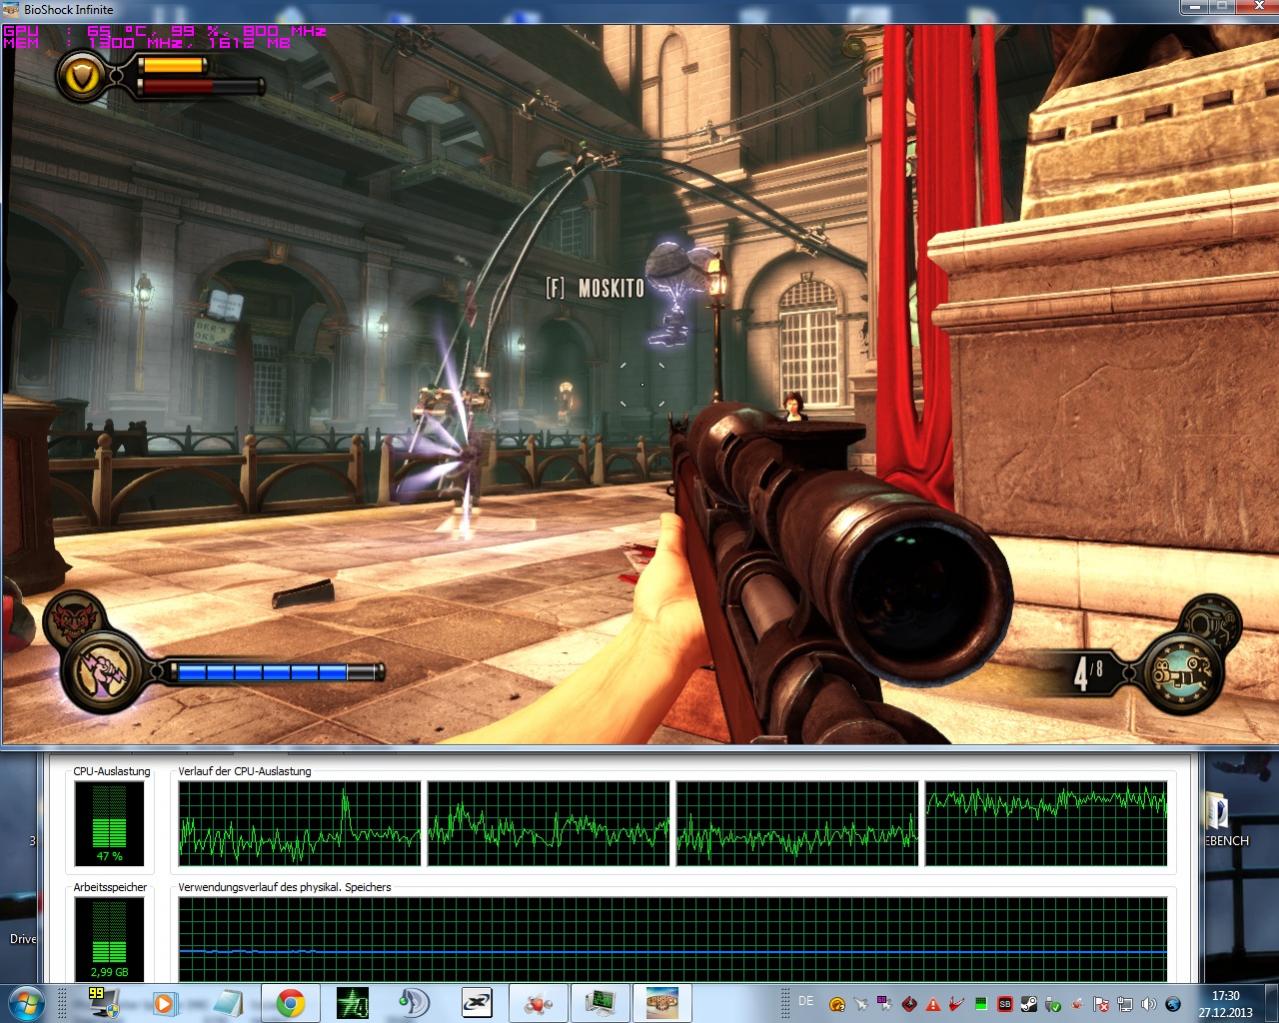Click the grey jet plane tray icon

click(x=861, y=1004)
